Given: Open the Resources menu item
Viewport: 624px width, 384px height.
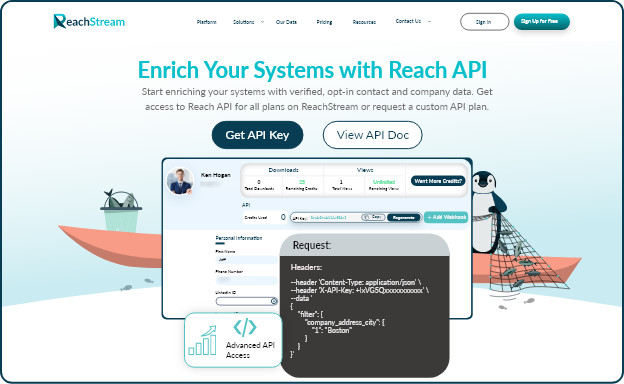Looking at the screenshot, I should tap(364, 22).
